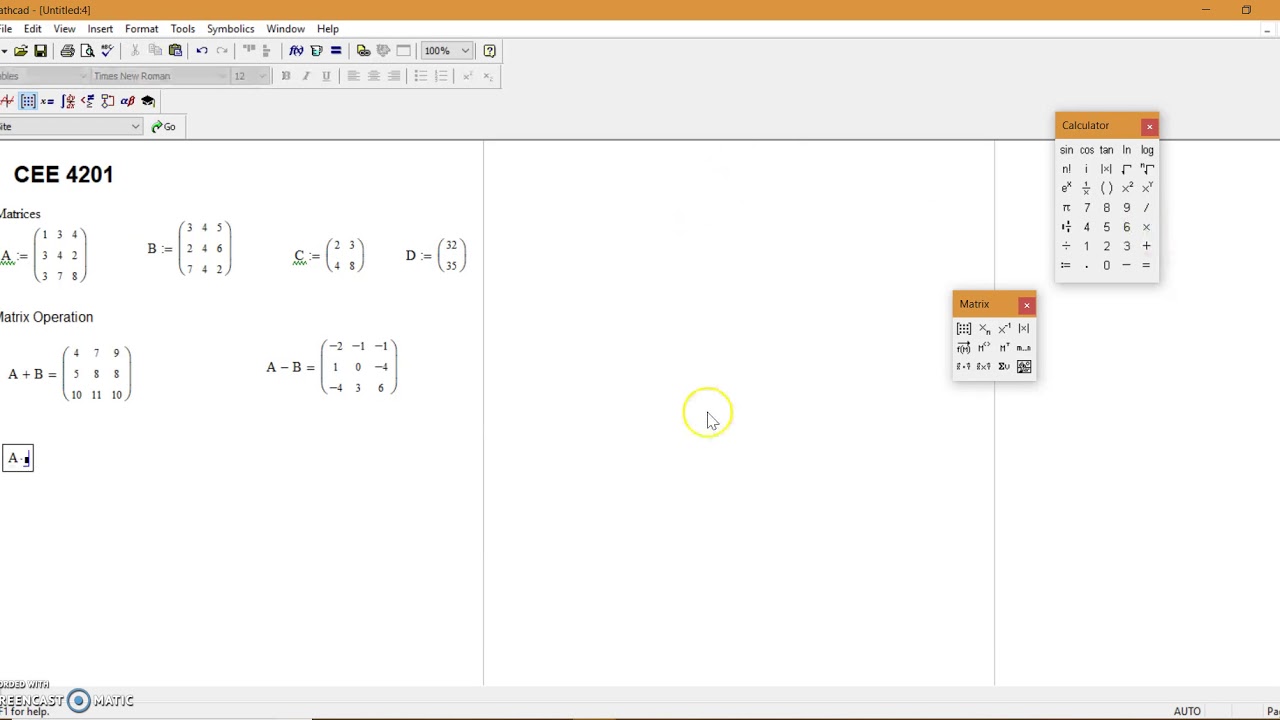This screenshot has height=720, width=1280.
Task: Open the Programming toolbar palette
Action: coord(108,101)
